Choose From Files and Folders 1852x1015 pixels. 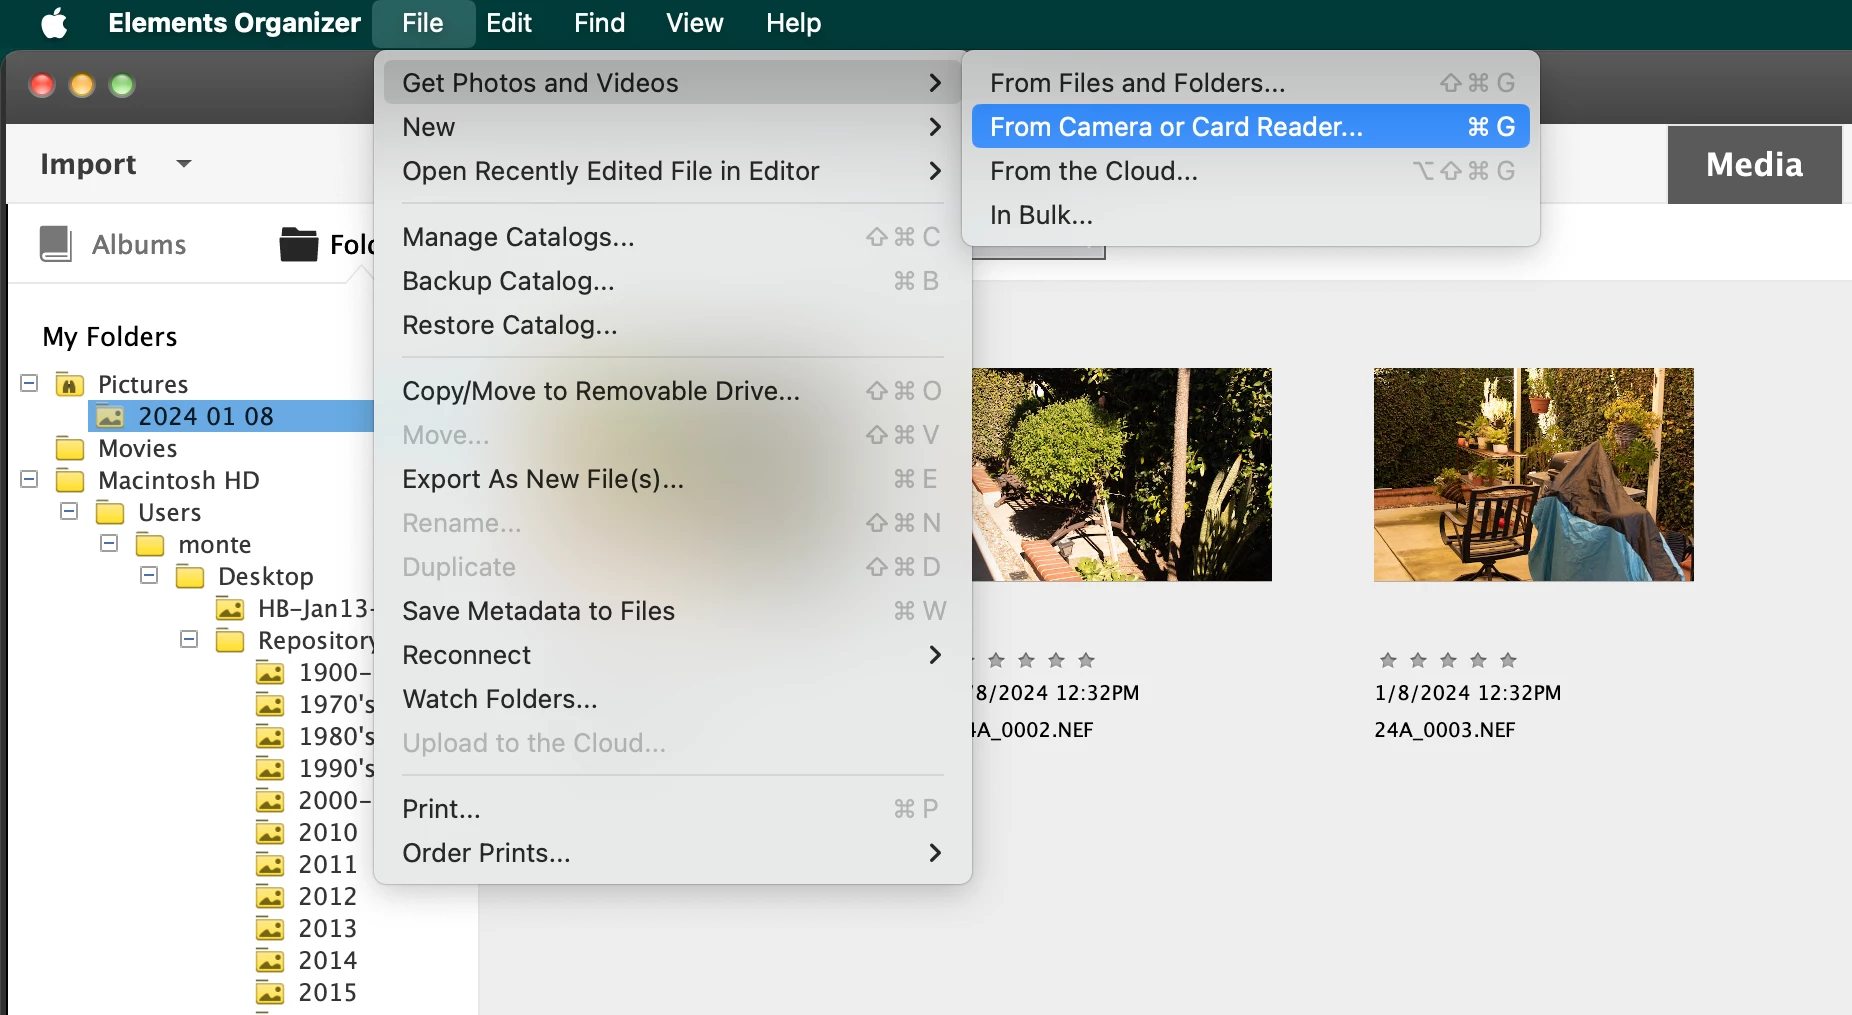click(1251, 83)
